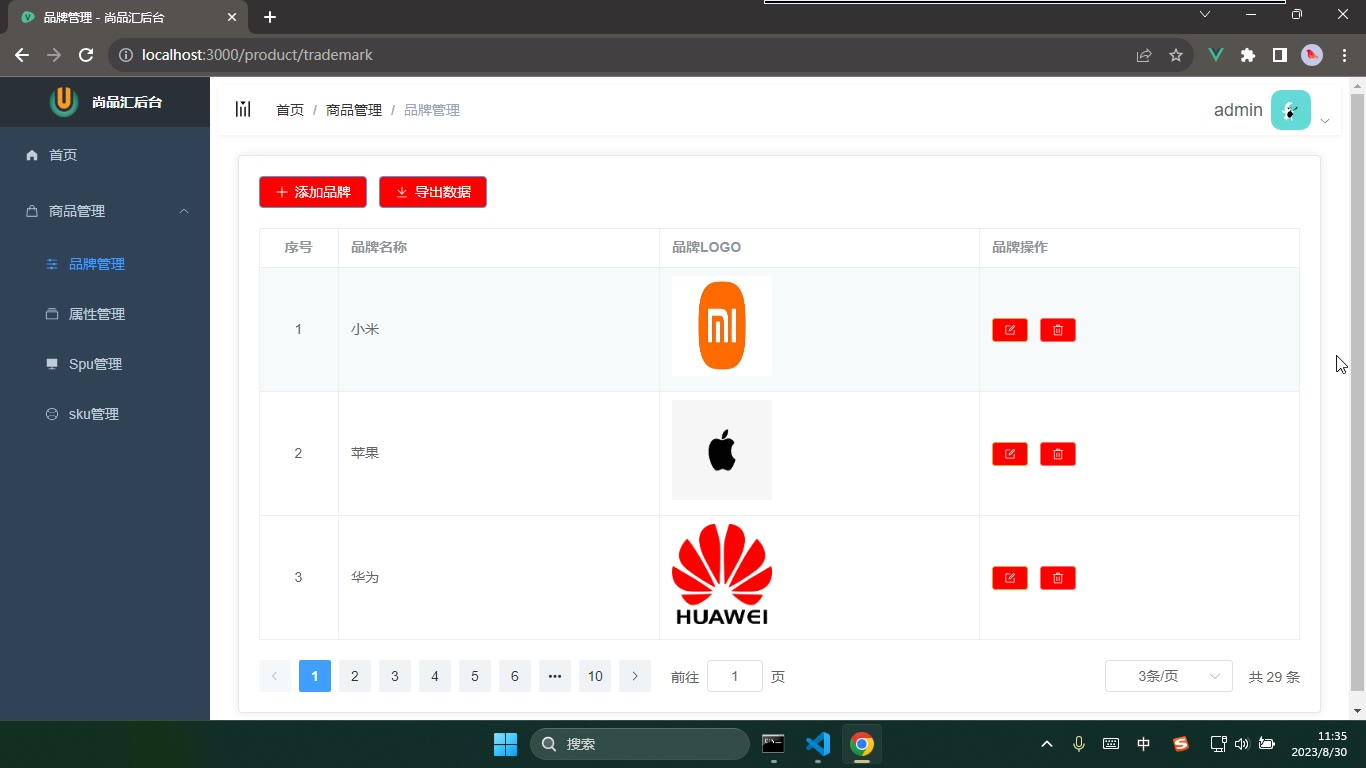The height and width of the screenshot is (768, 1366).
Task: Jump to page 10 in pagination
Action: pos(595,677)
